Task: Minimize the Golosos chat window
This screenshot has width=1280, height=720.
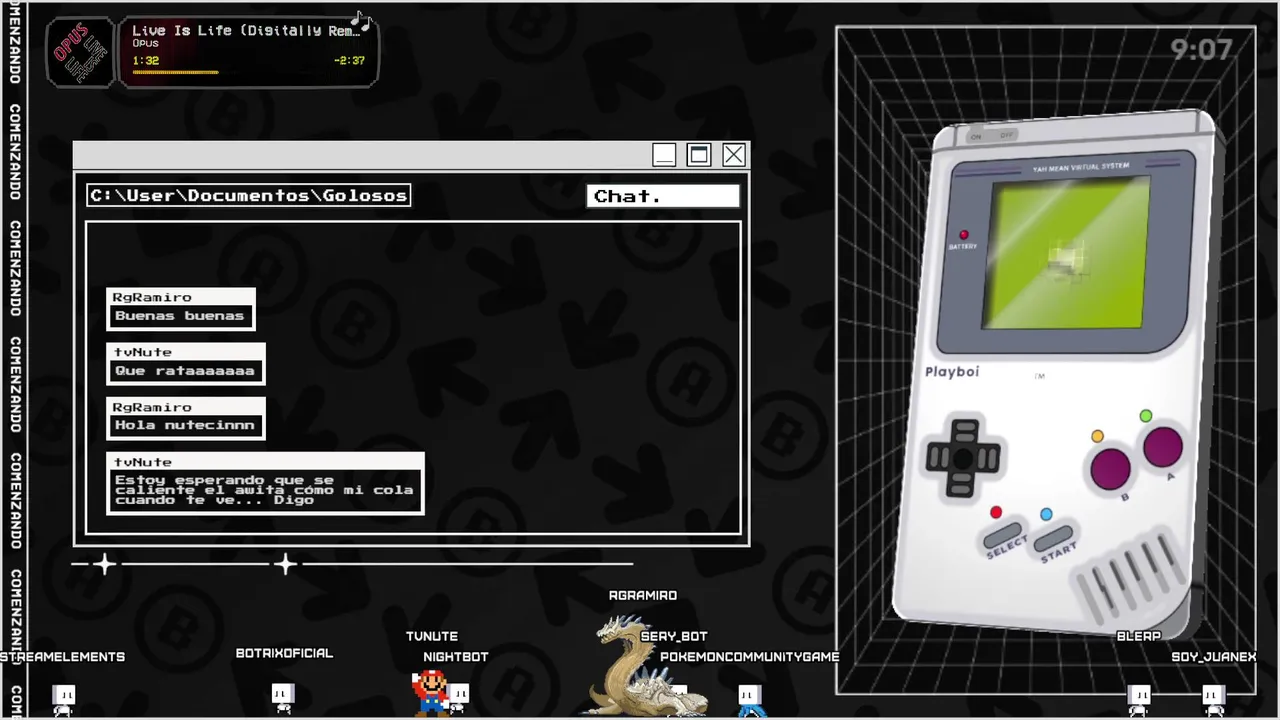Action: click(x=664, y=155)
